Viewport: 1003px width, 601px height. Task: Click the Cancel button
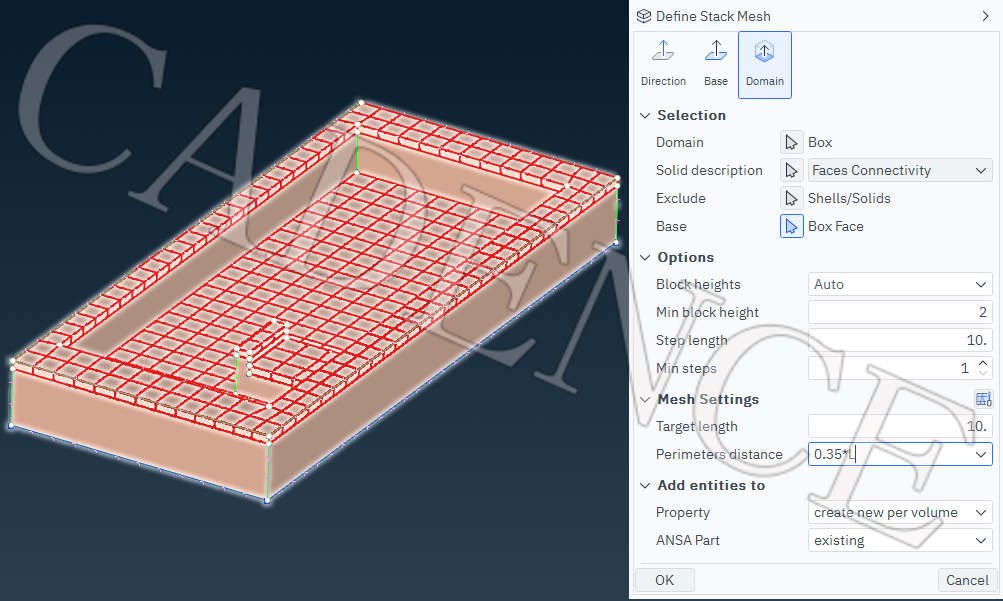[967, 580]
